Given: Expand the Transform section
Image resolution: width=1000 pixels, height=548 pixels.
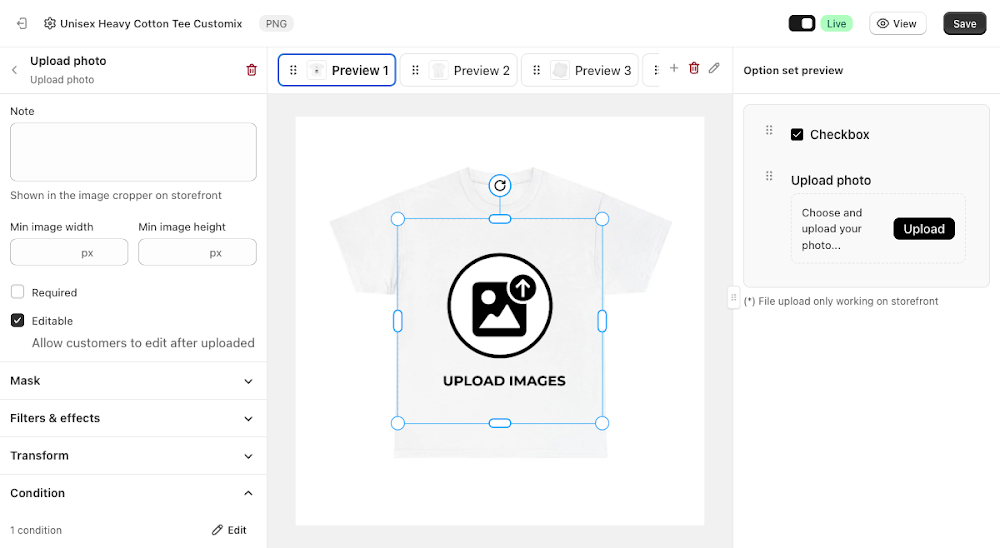Looking at the screenshot, I should pos(133,455).
